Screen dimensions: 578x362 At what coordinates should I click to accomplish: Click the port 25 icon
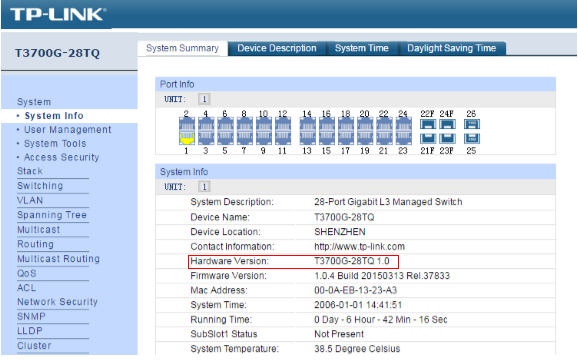click(x=471, y=139)
